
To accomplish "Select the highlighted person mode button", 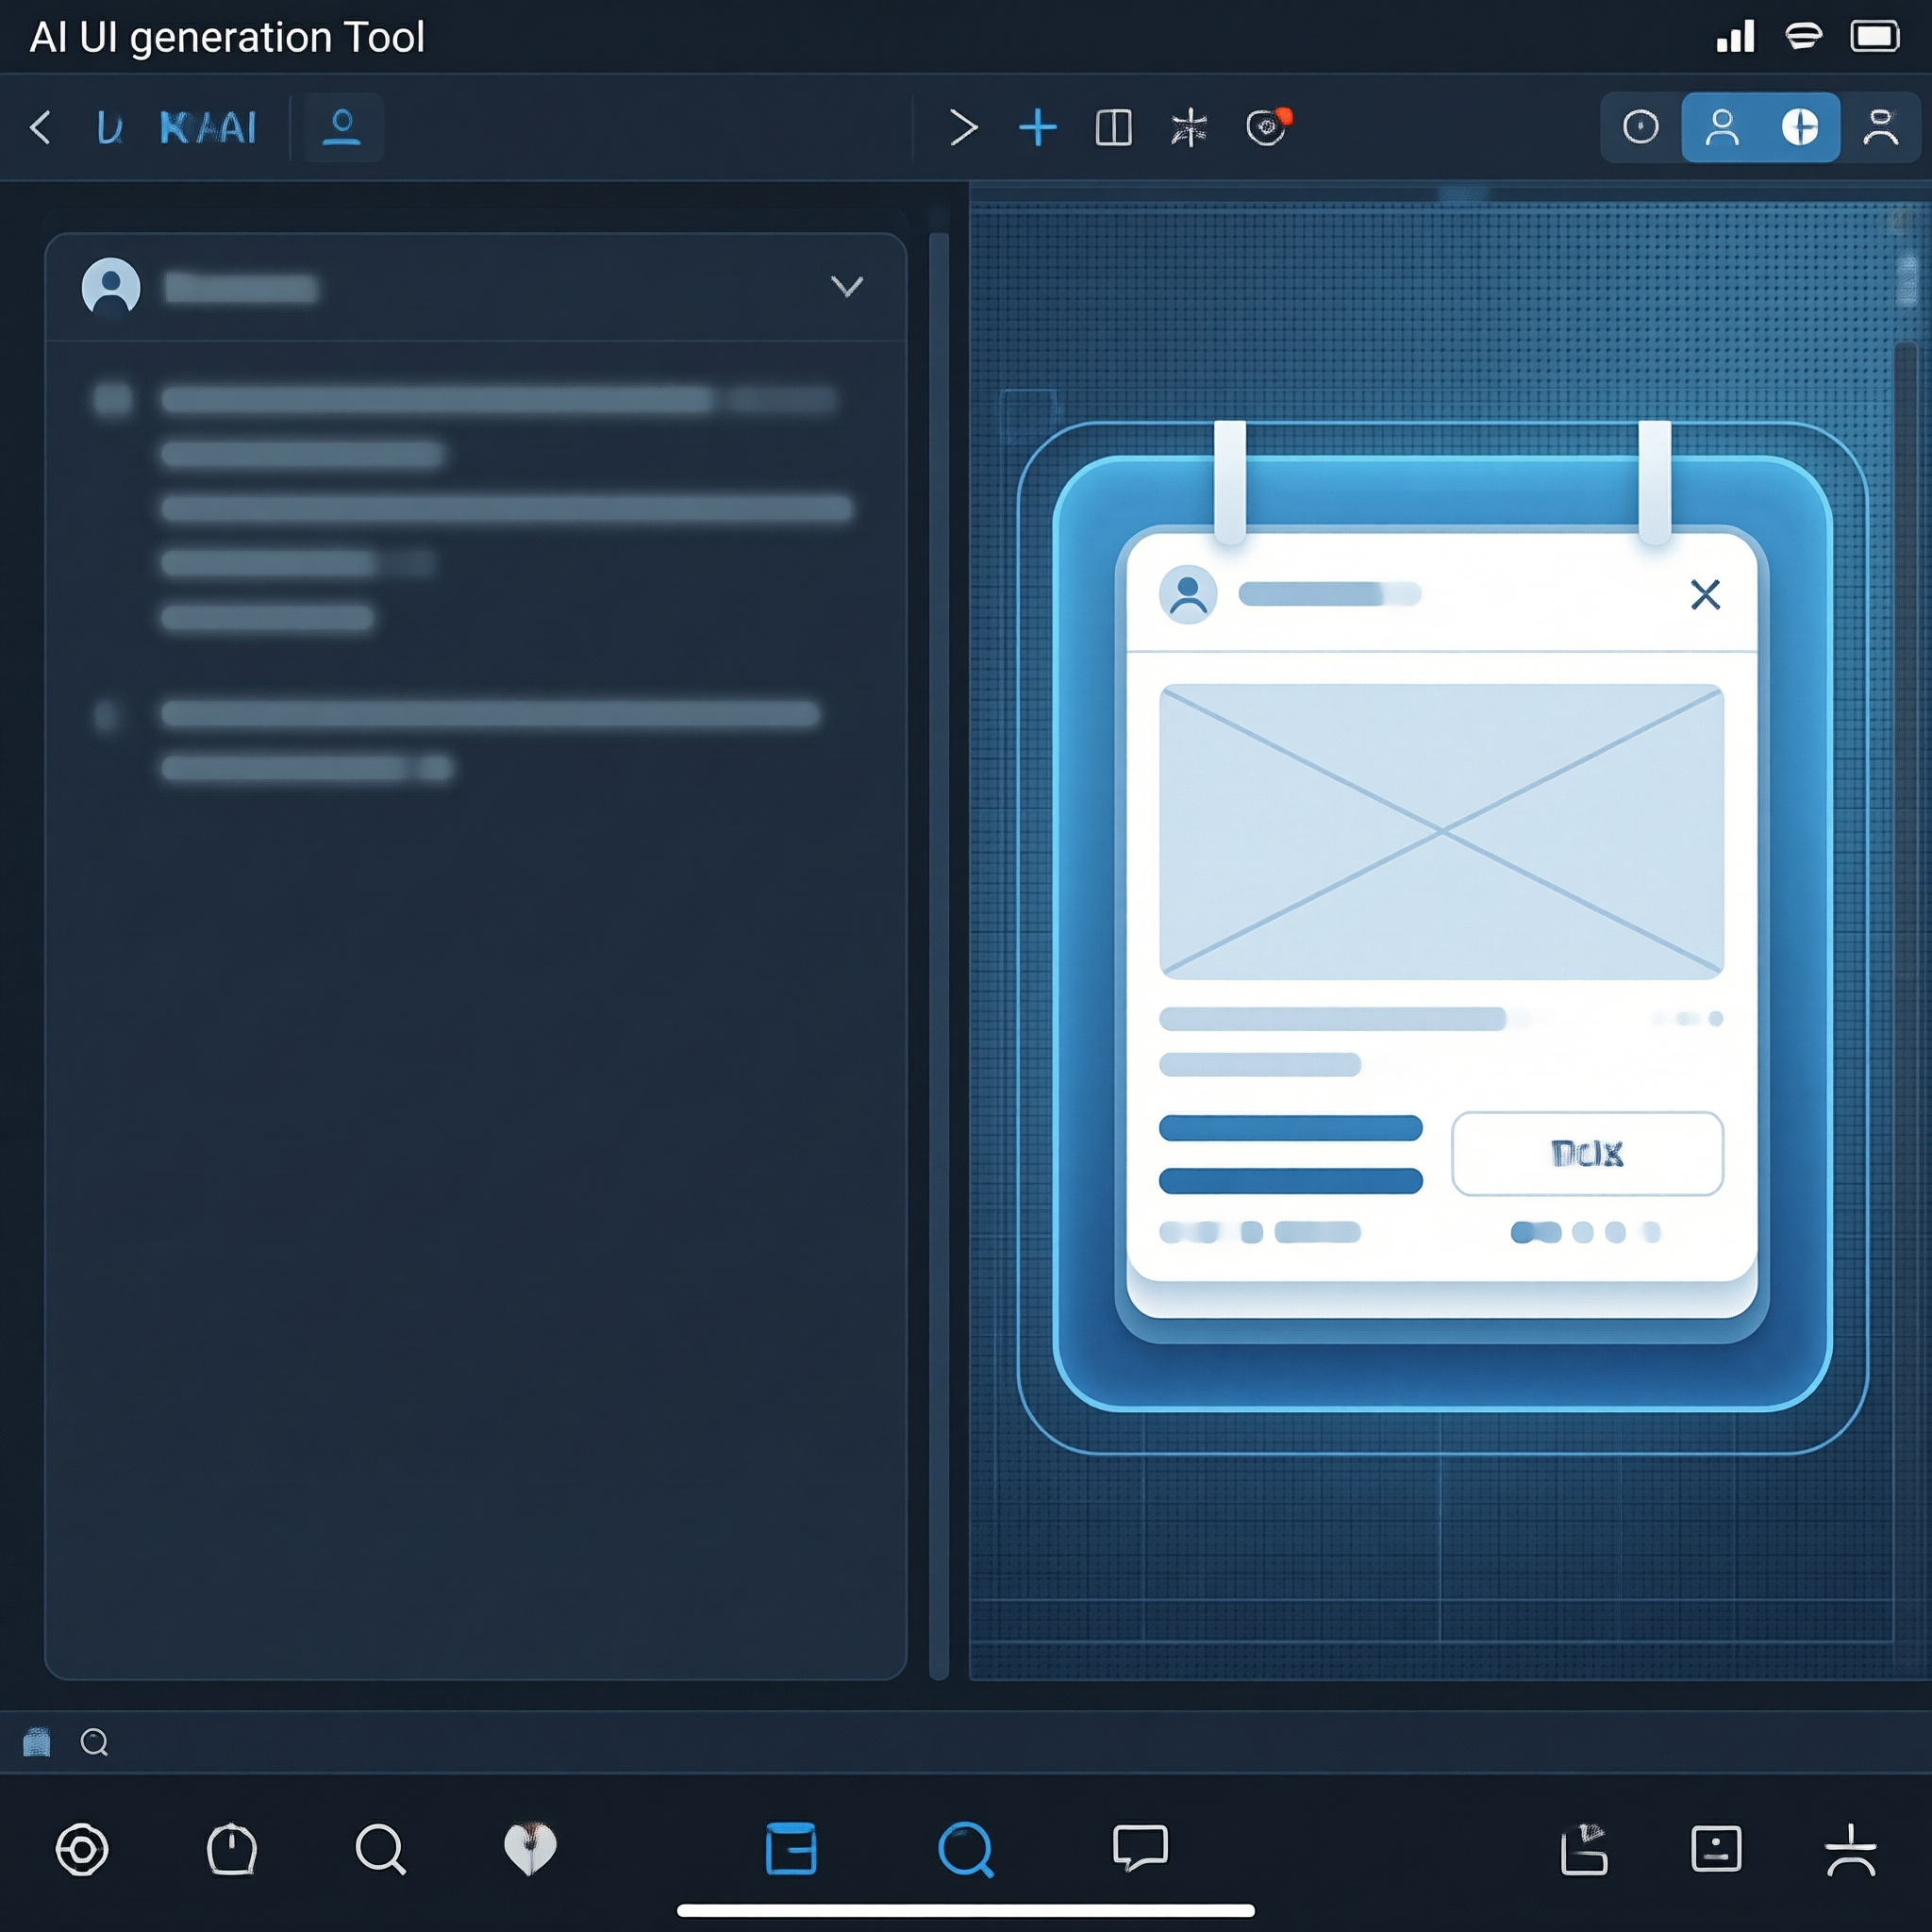I will pos(1722,127).
